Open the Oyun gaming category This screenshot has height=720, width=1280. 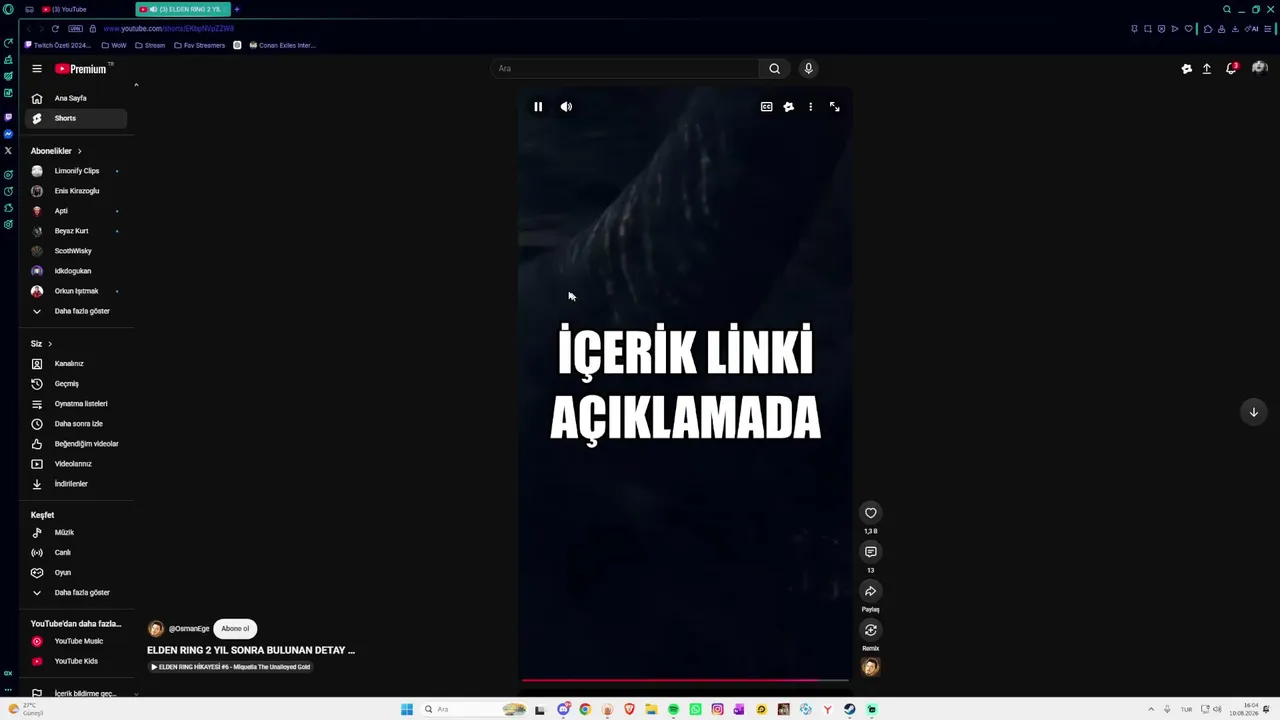pos(78,573)
